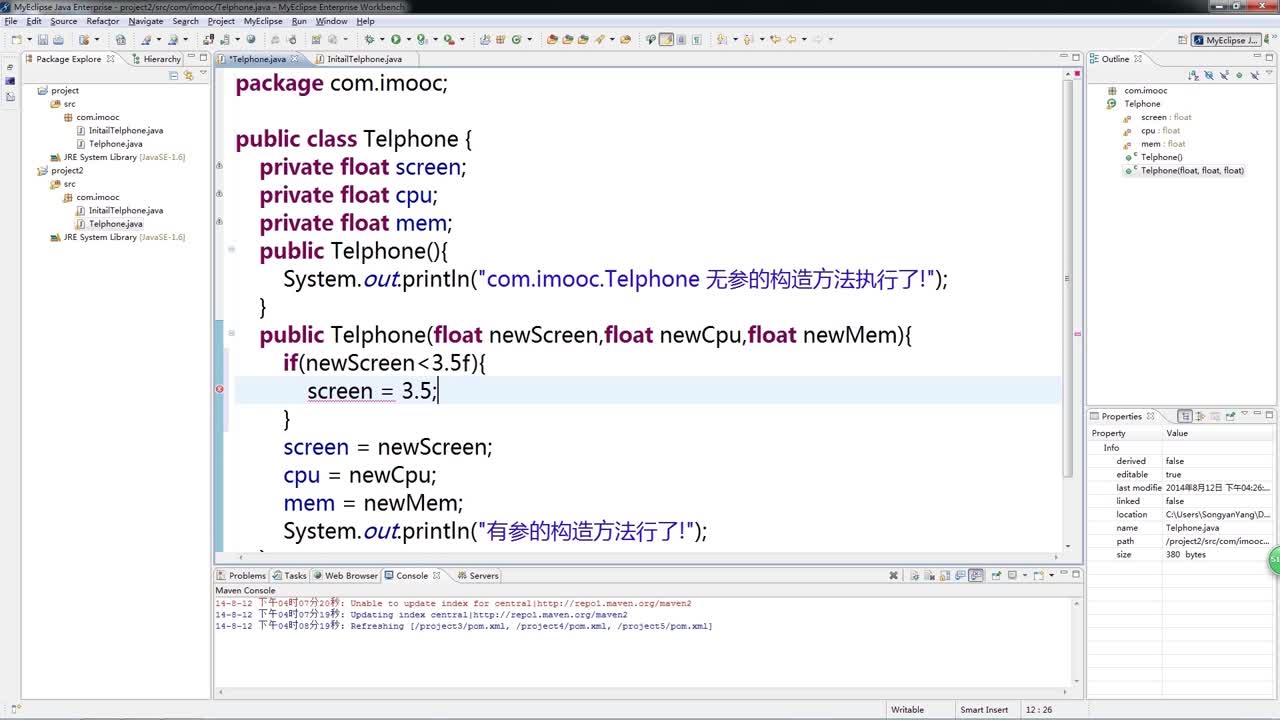Switch to the Hierarchy tab
1280x720 pixels.
[156, 59]
